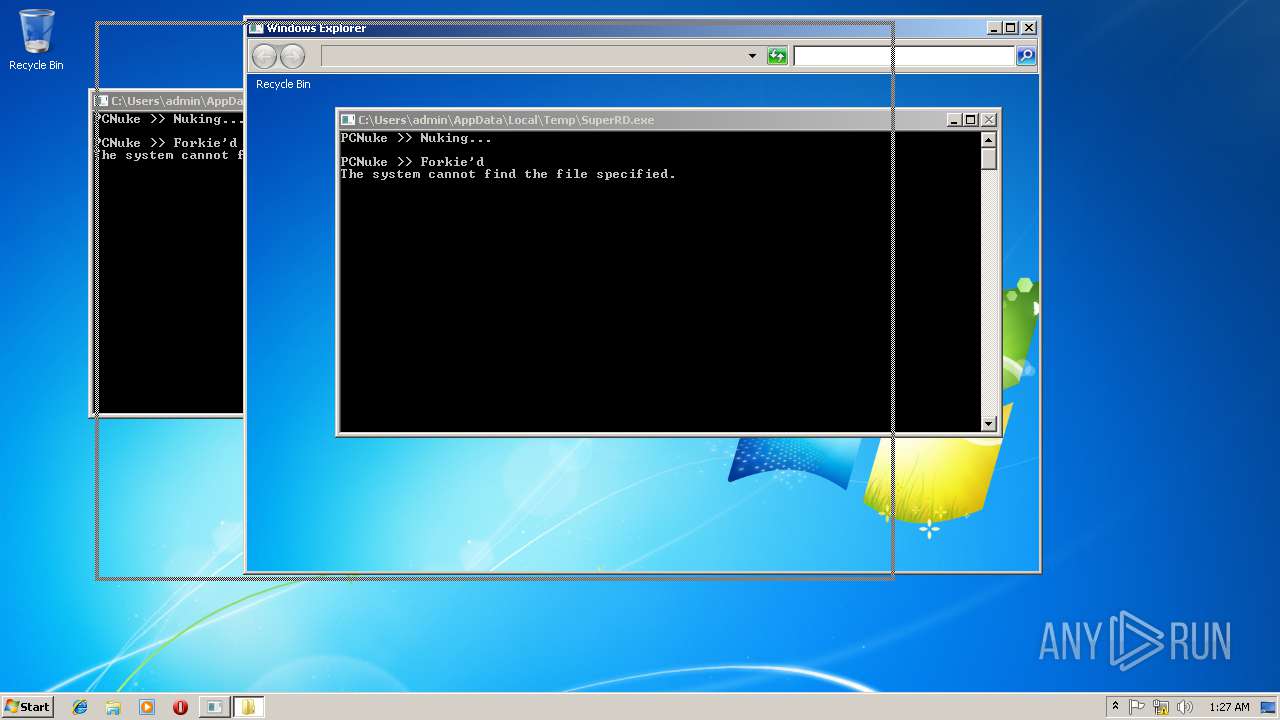Minimize the front SuperRD.exe console
The width and height of the screenshot is (1280, 720).
(x=953, y=120)
